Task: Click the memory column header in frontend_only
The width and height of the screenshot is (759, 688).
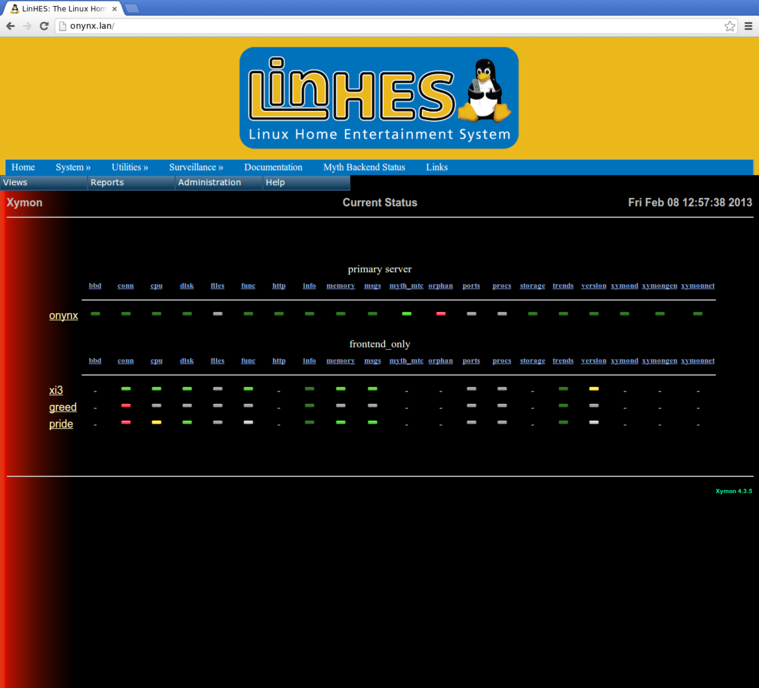Action: pos(340,361)
